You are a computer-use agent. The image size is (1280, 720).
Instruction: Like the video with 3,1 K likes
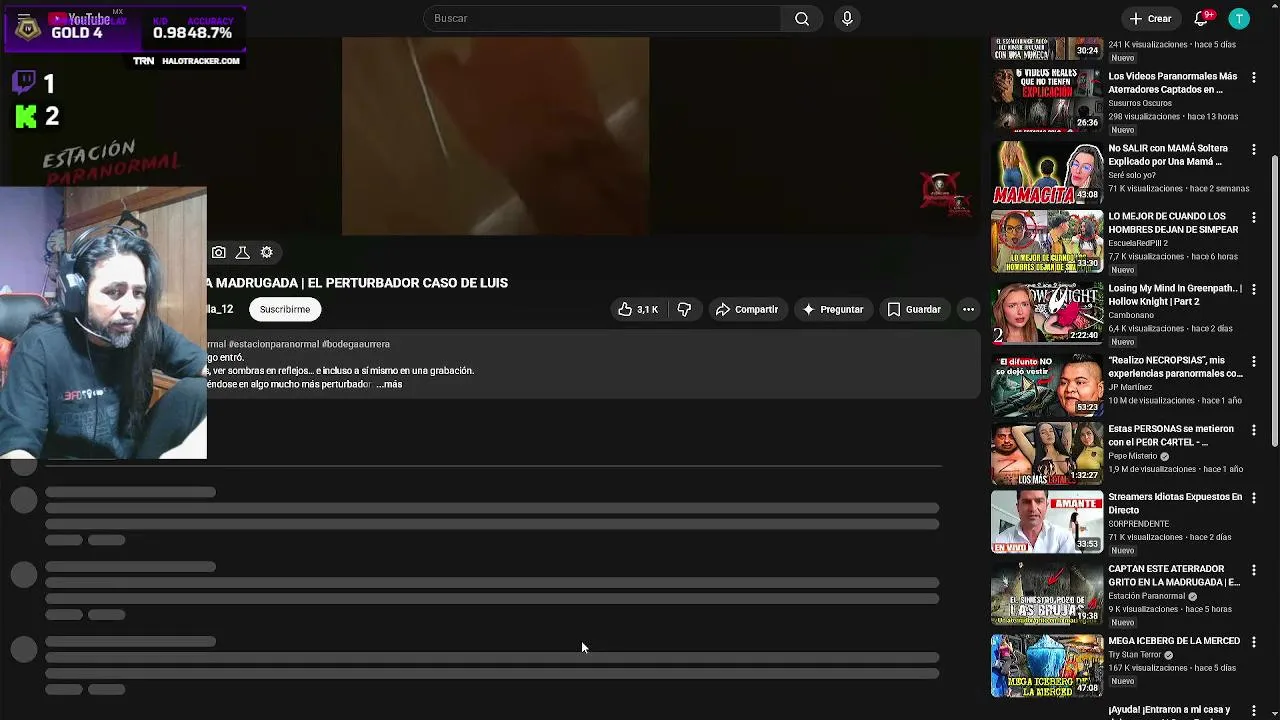637,310
